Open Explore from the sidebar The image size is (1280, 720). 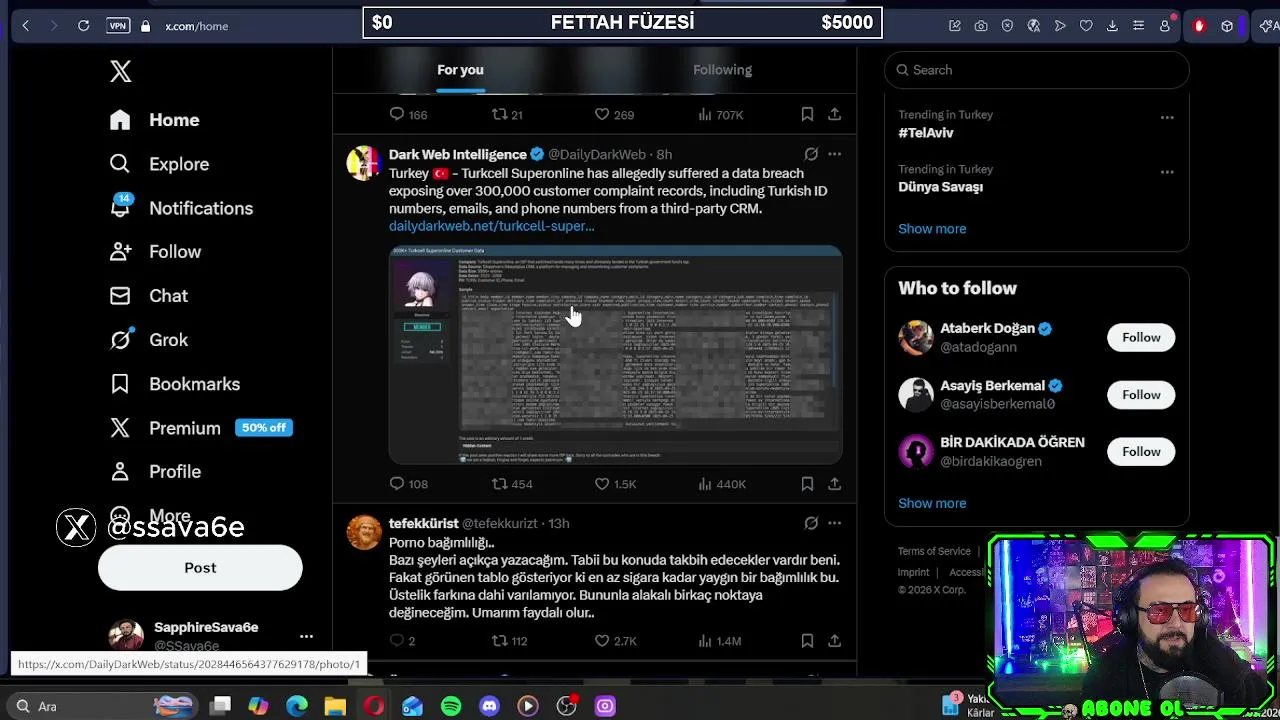coord(160,164)
